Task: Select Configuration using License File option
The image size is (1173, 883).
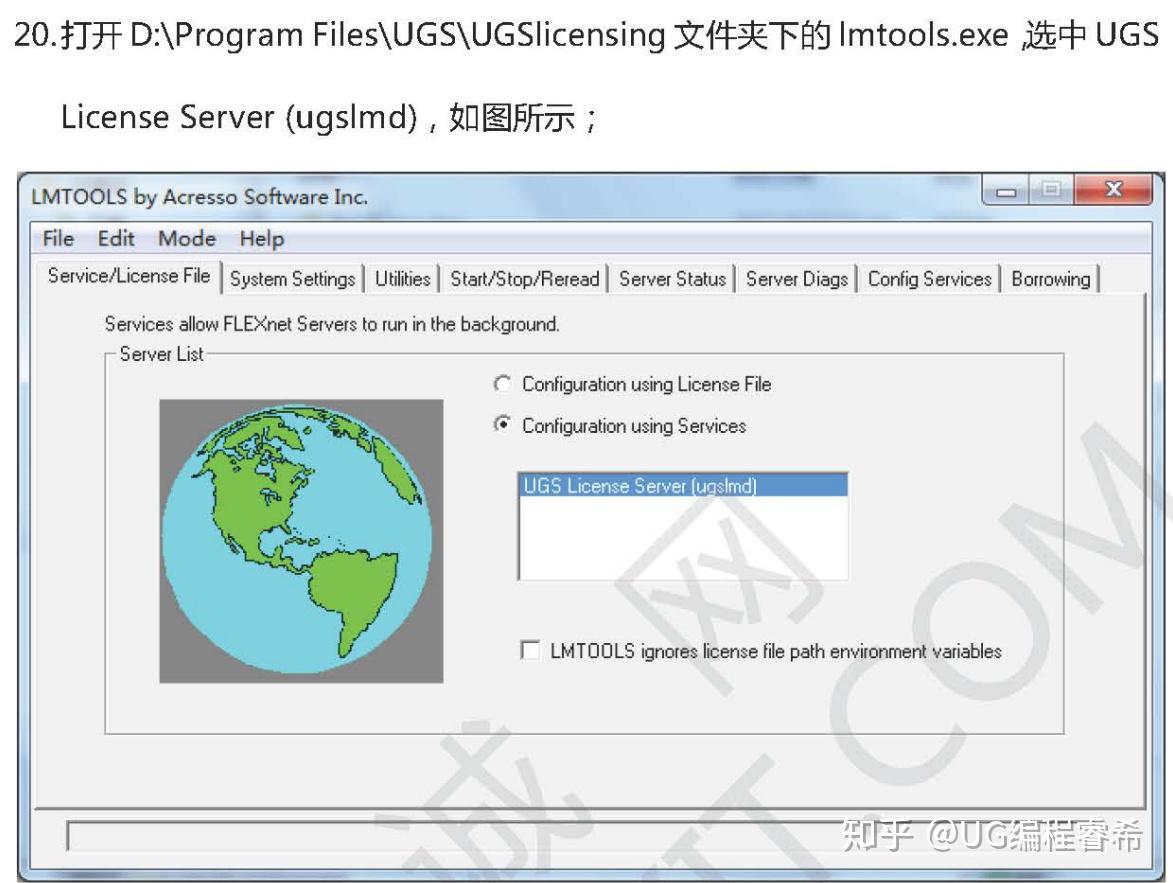Action: [x=504, y=384]
